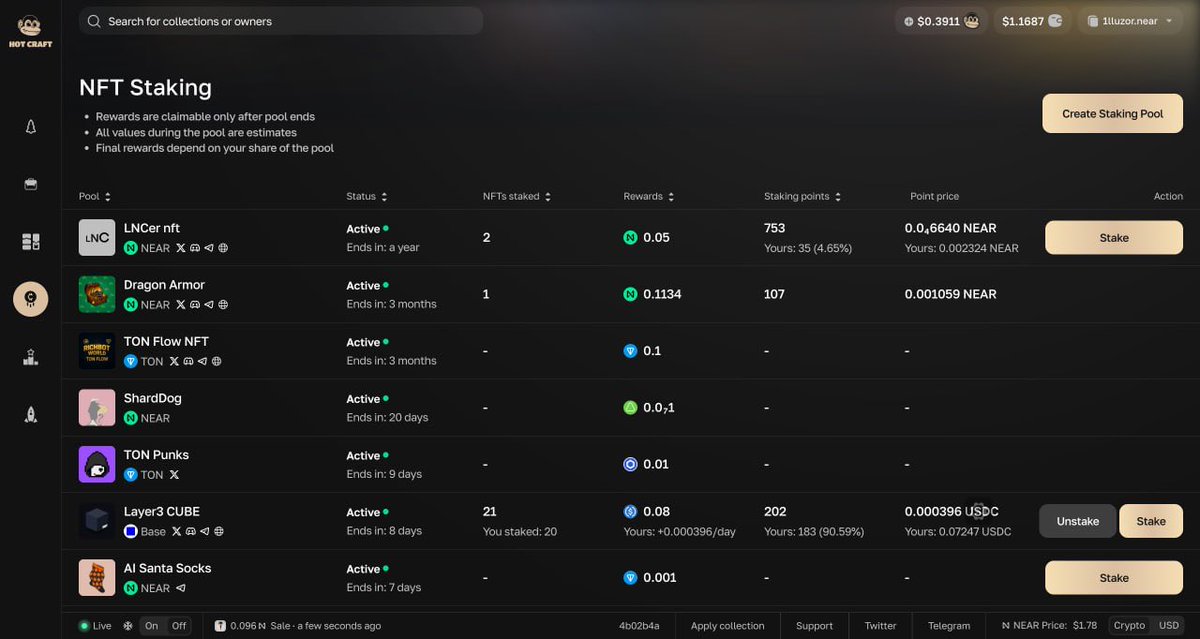Open LNCer nft X (Twitter) link
The image size is (1200, 639).
(181, 248)
